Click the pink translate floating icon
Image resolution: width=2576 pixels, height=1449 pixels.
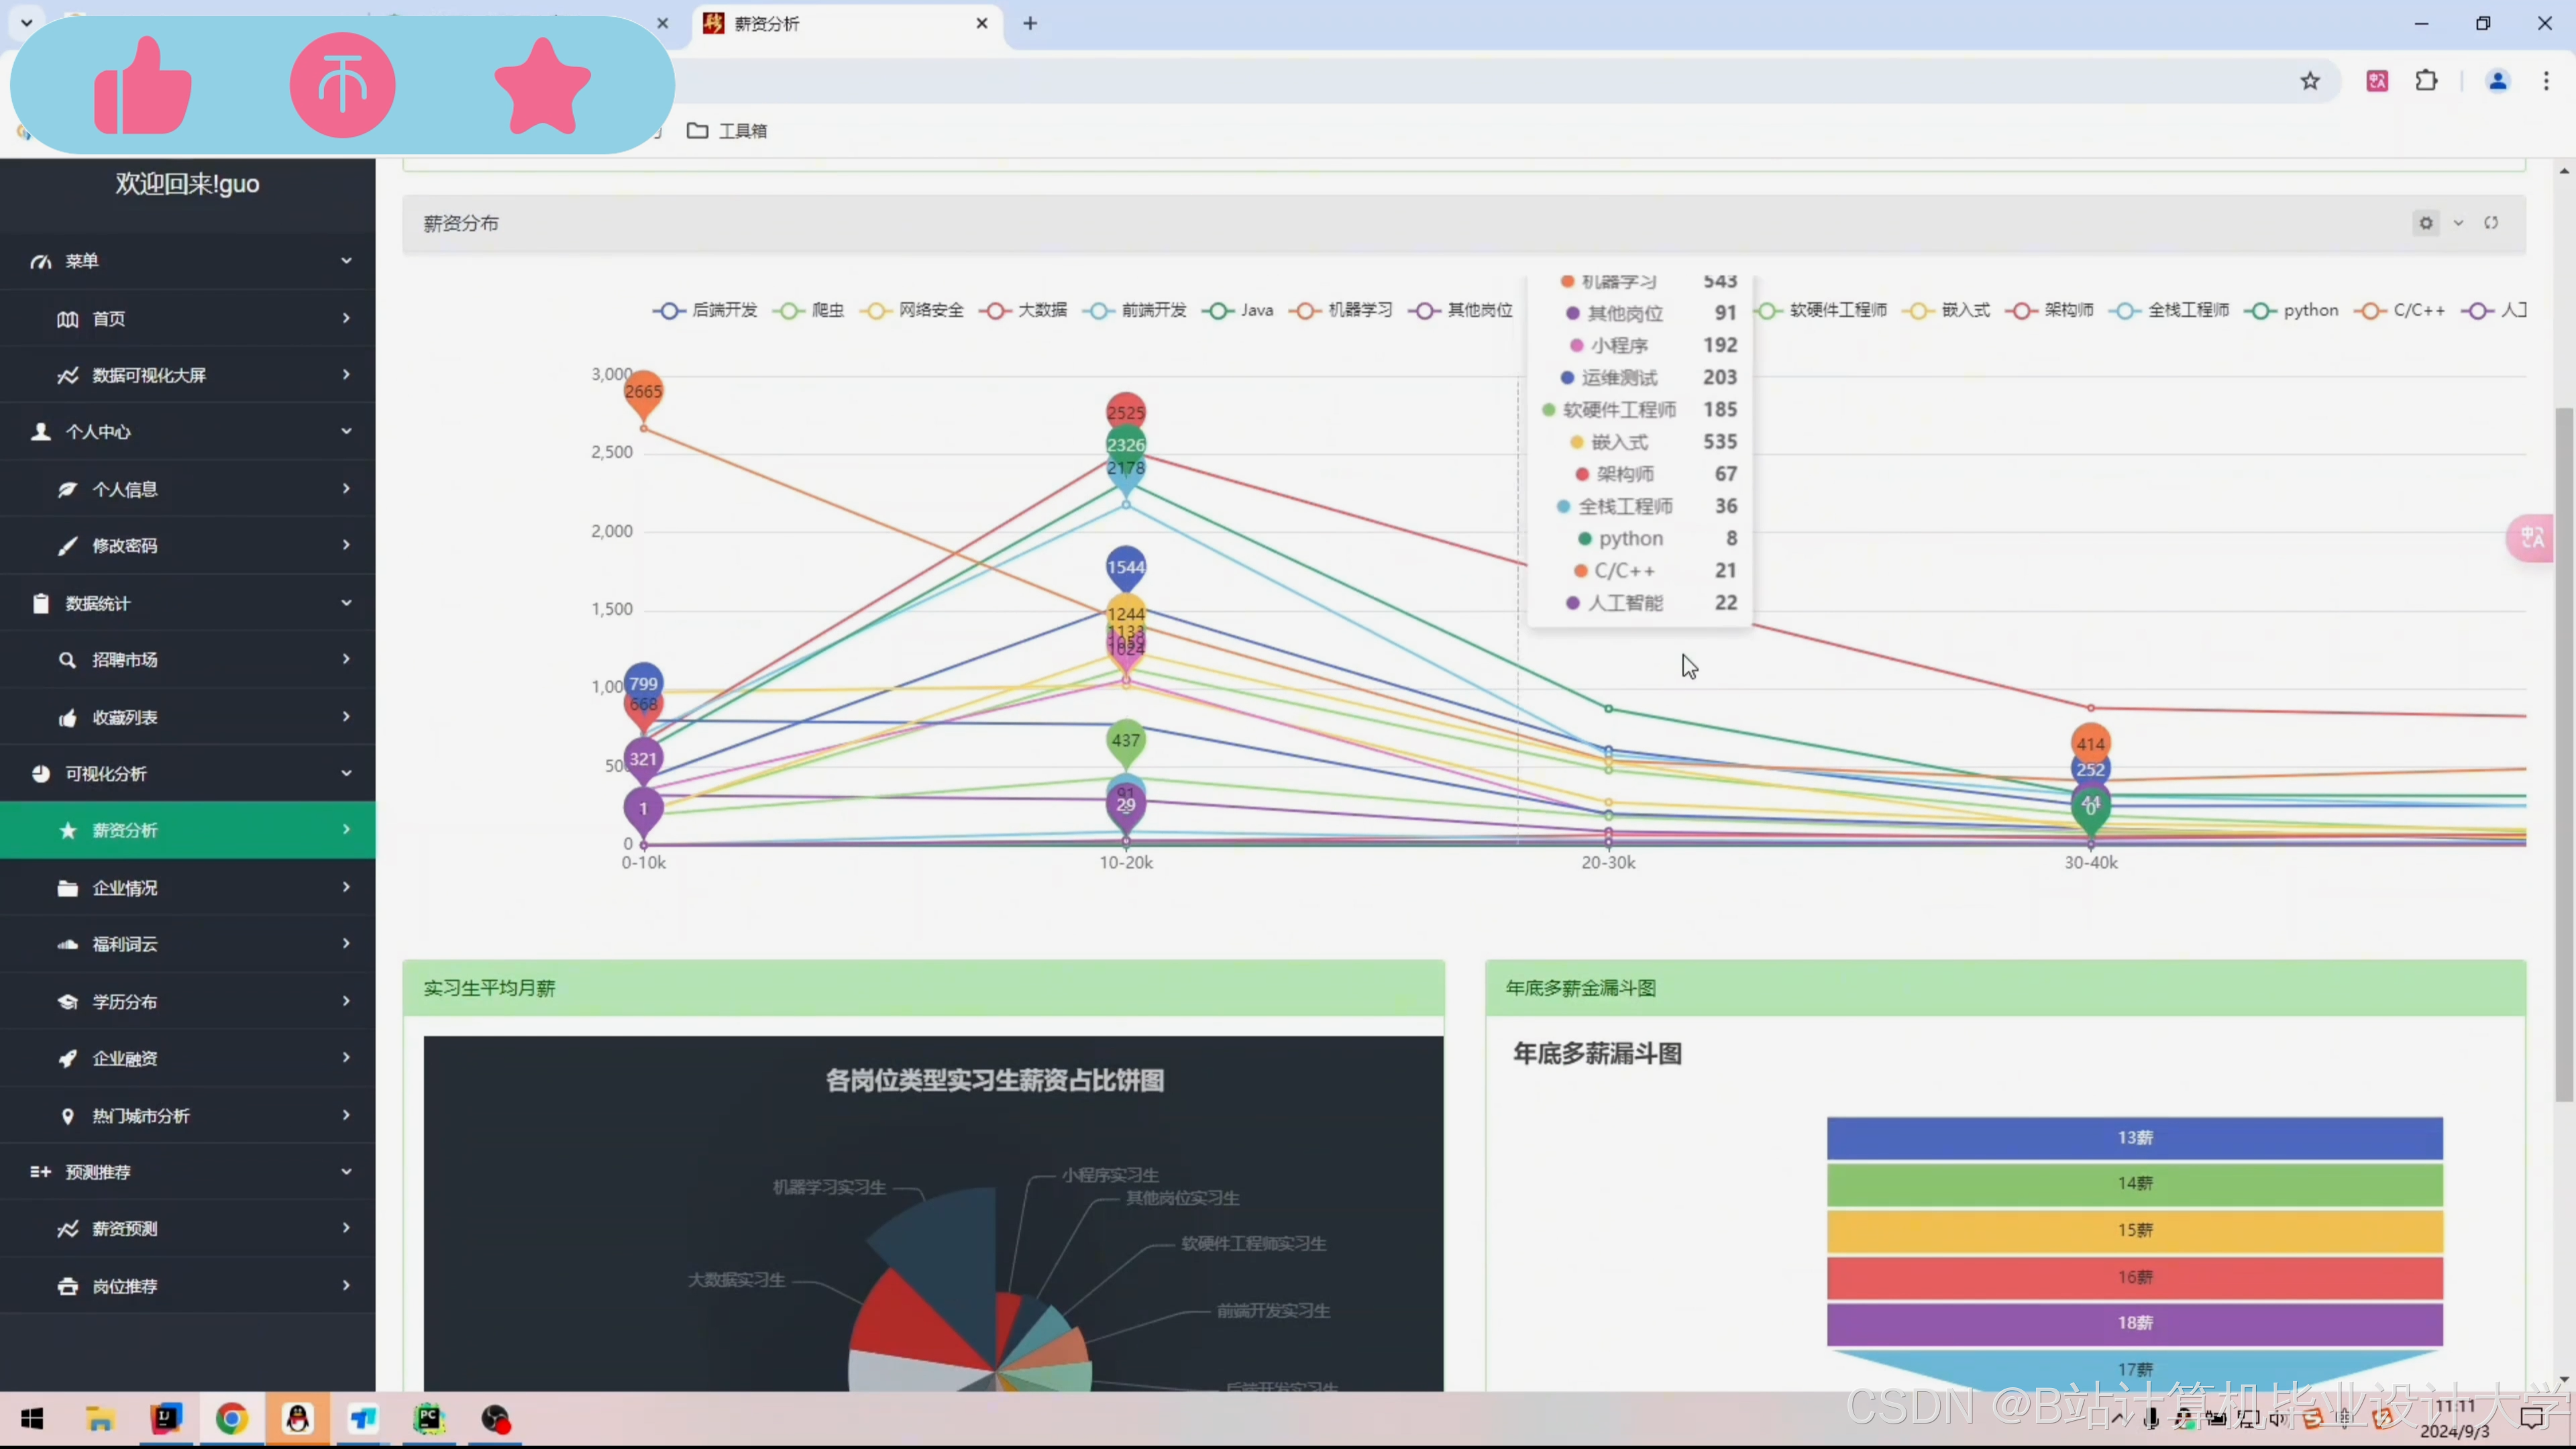[2533, 538]
